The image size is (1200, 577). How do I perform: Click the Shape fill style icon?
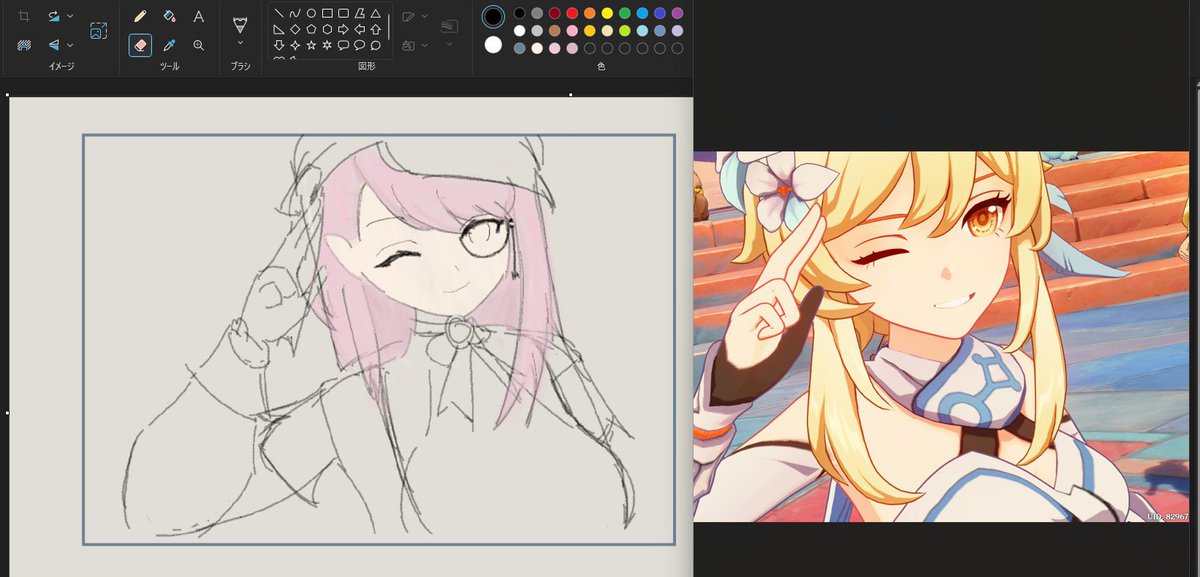point(408,45)
